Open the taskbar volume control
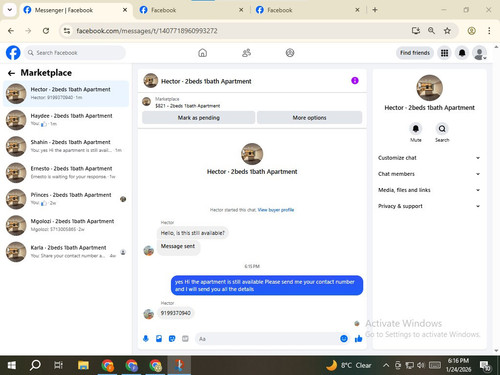The width and height of the screenshot is (500, 375). pos(421,365)
